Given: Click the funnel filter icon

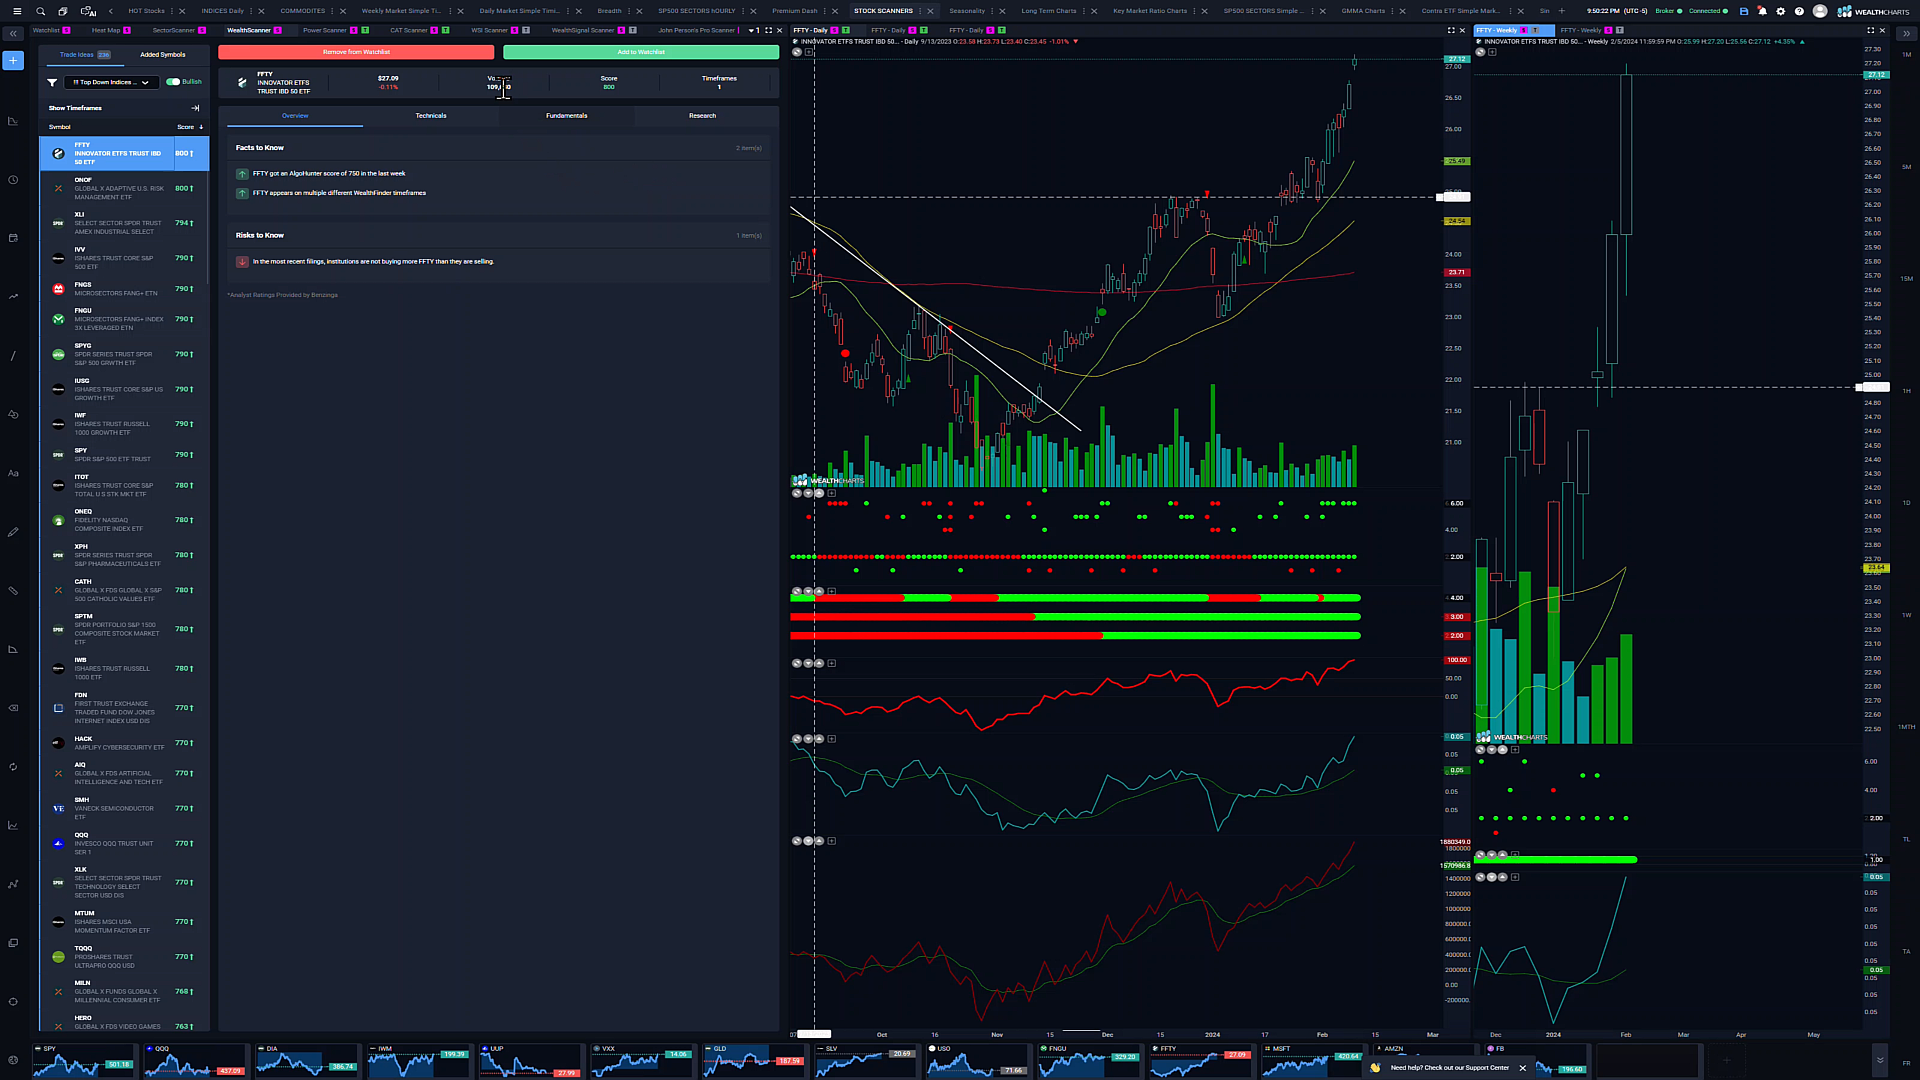Looking at the screenshot, I should click(52, 82).
